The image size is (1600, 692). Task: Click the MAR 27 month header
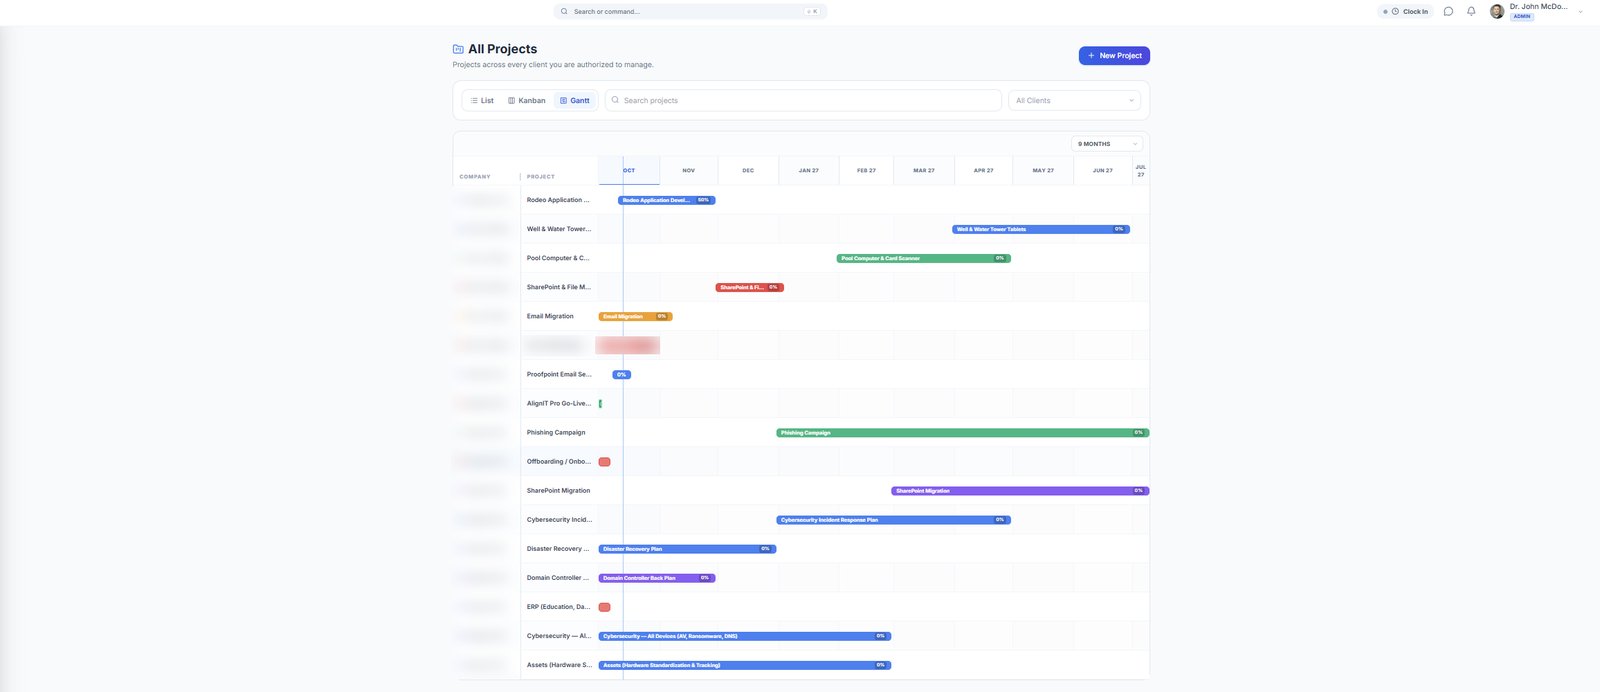pyautogui.click(x=924, y=171)
